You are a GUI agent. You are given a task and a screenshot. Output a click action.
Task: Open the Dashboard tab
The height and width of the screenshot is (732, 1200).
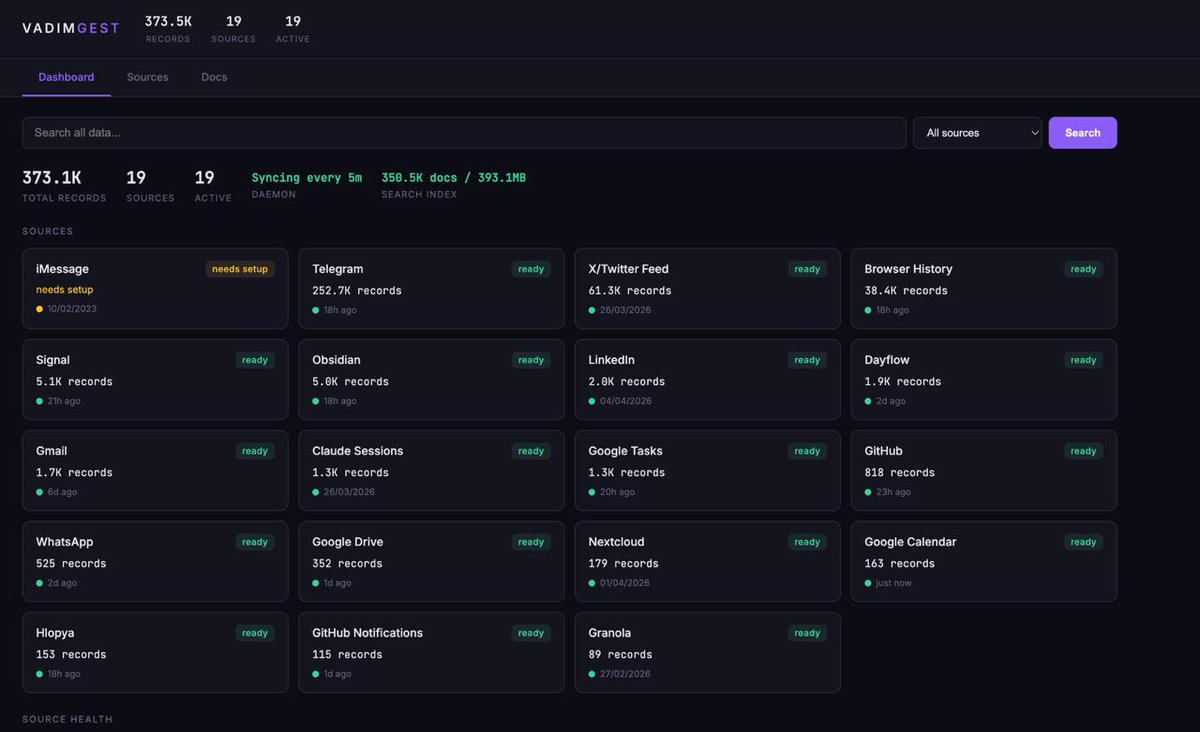(66, 77)
